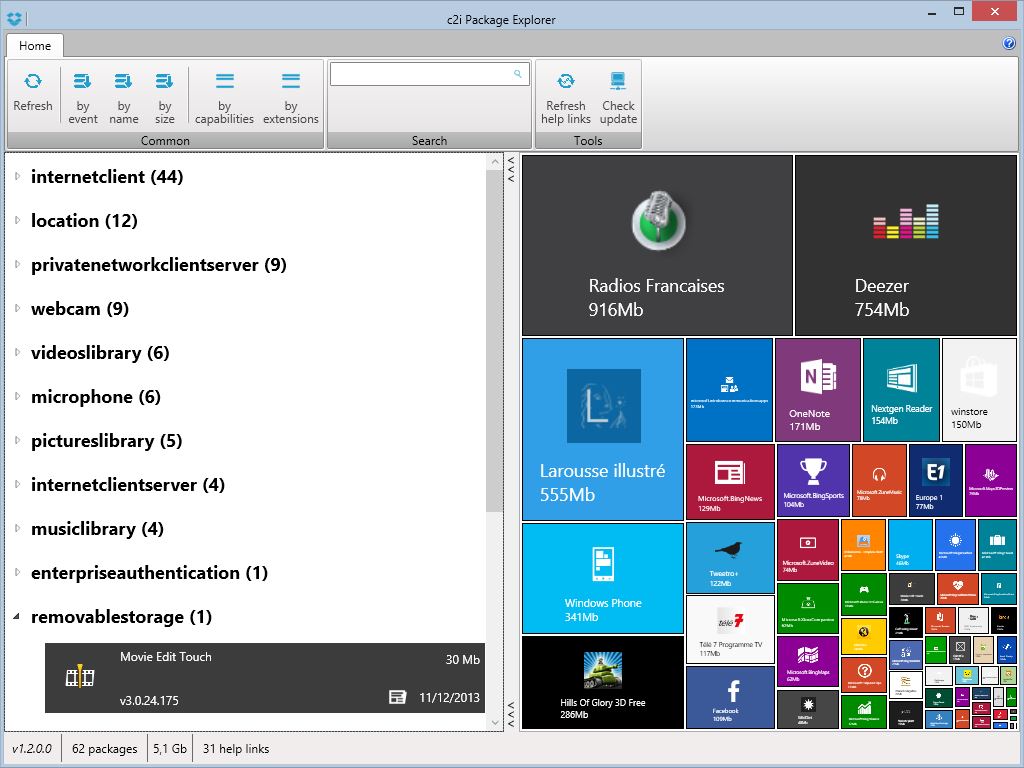Open the help question mark icon
Screen dimensions: 1024x768
[x=1008, y=44]
